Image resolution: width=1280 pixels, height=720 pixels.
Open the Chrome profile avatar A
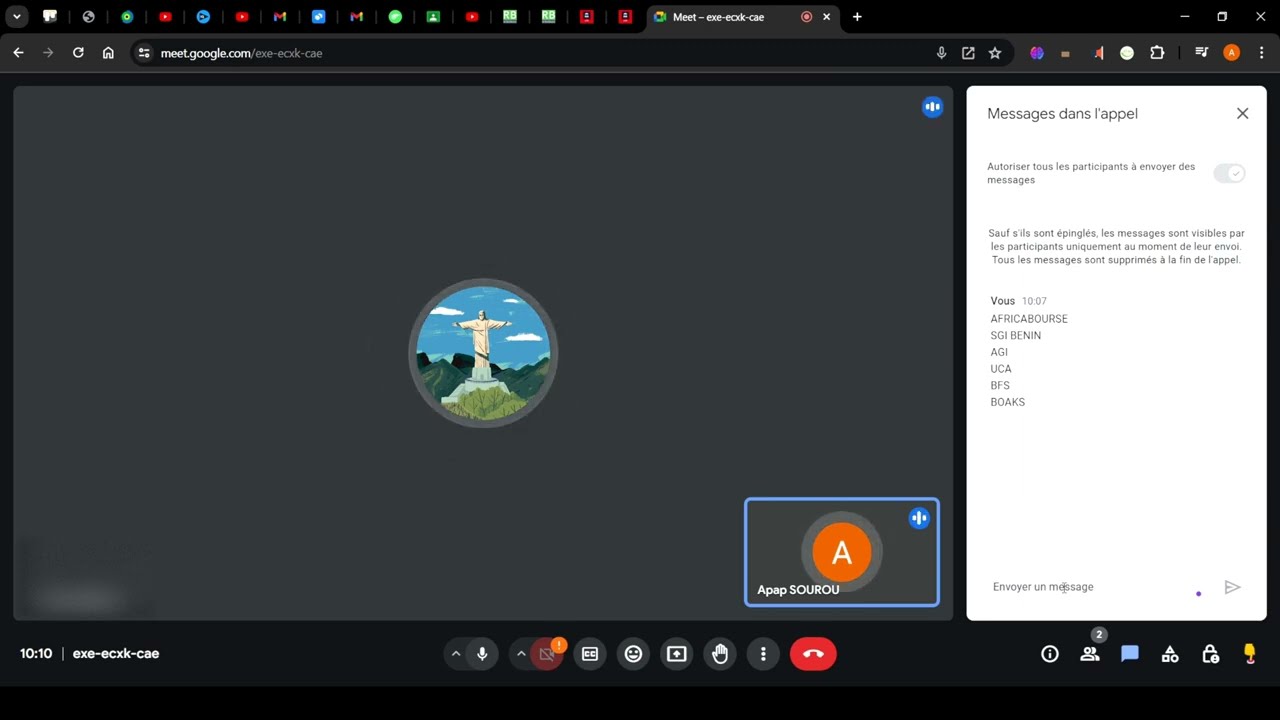click(x=1231, y=53)
